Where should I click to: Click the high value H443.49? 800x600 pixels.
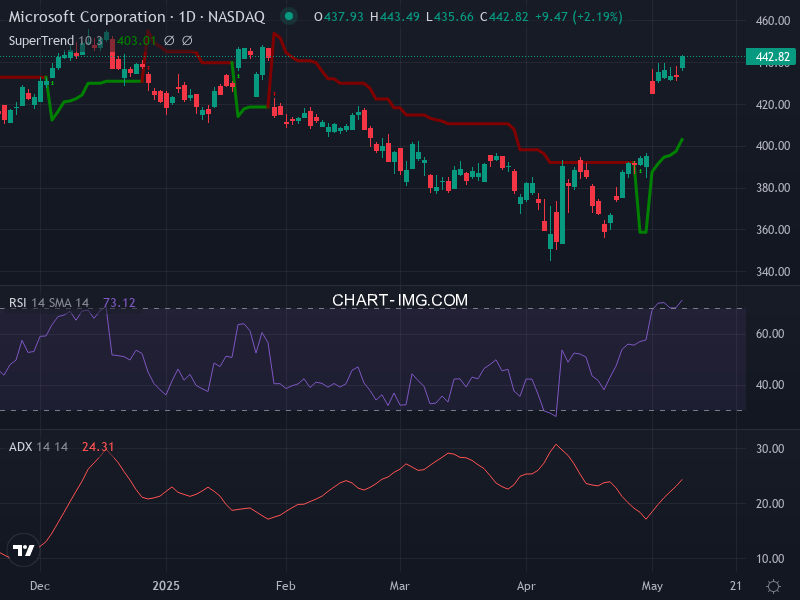pos(395,17)
